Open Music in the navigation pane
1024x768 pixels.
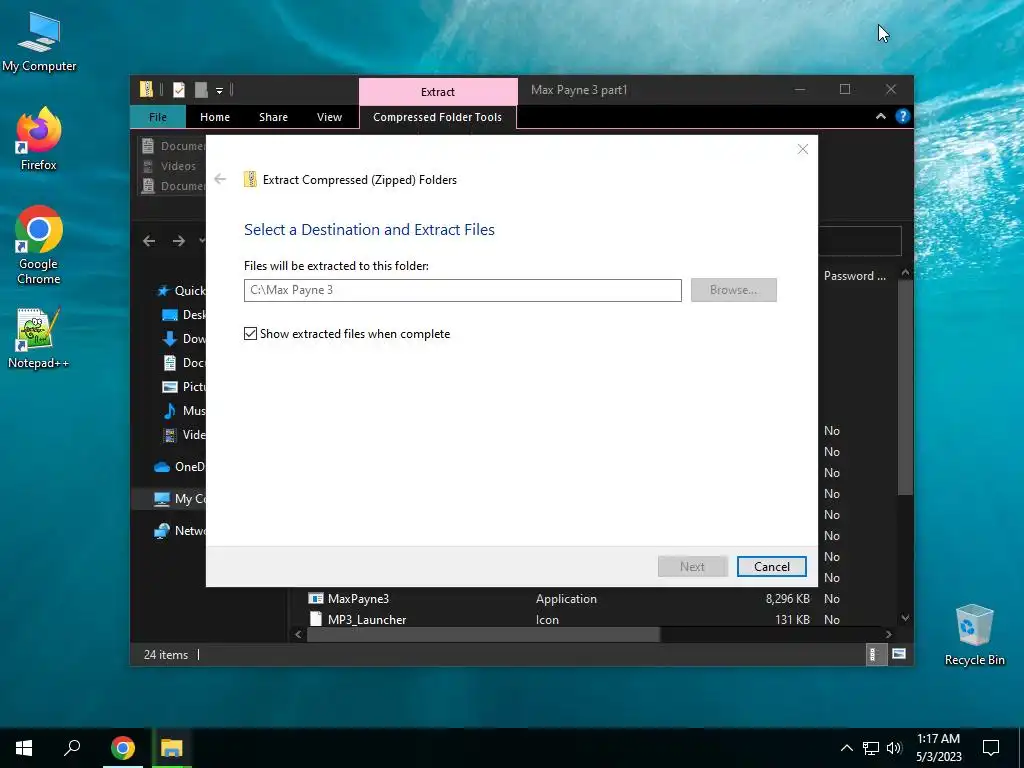click(x=184, y=410)
